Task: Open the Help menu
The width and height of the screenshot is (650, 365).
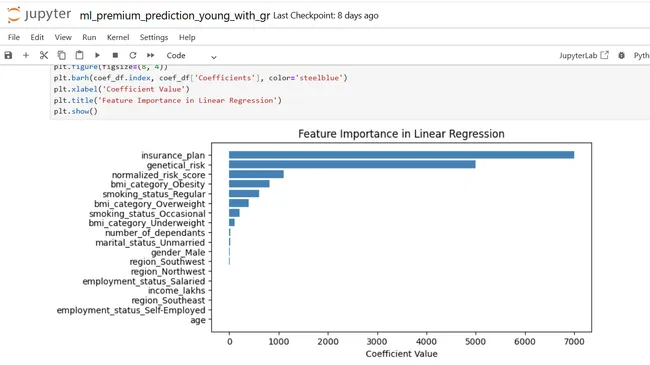Action: [x=187, y=37]
